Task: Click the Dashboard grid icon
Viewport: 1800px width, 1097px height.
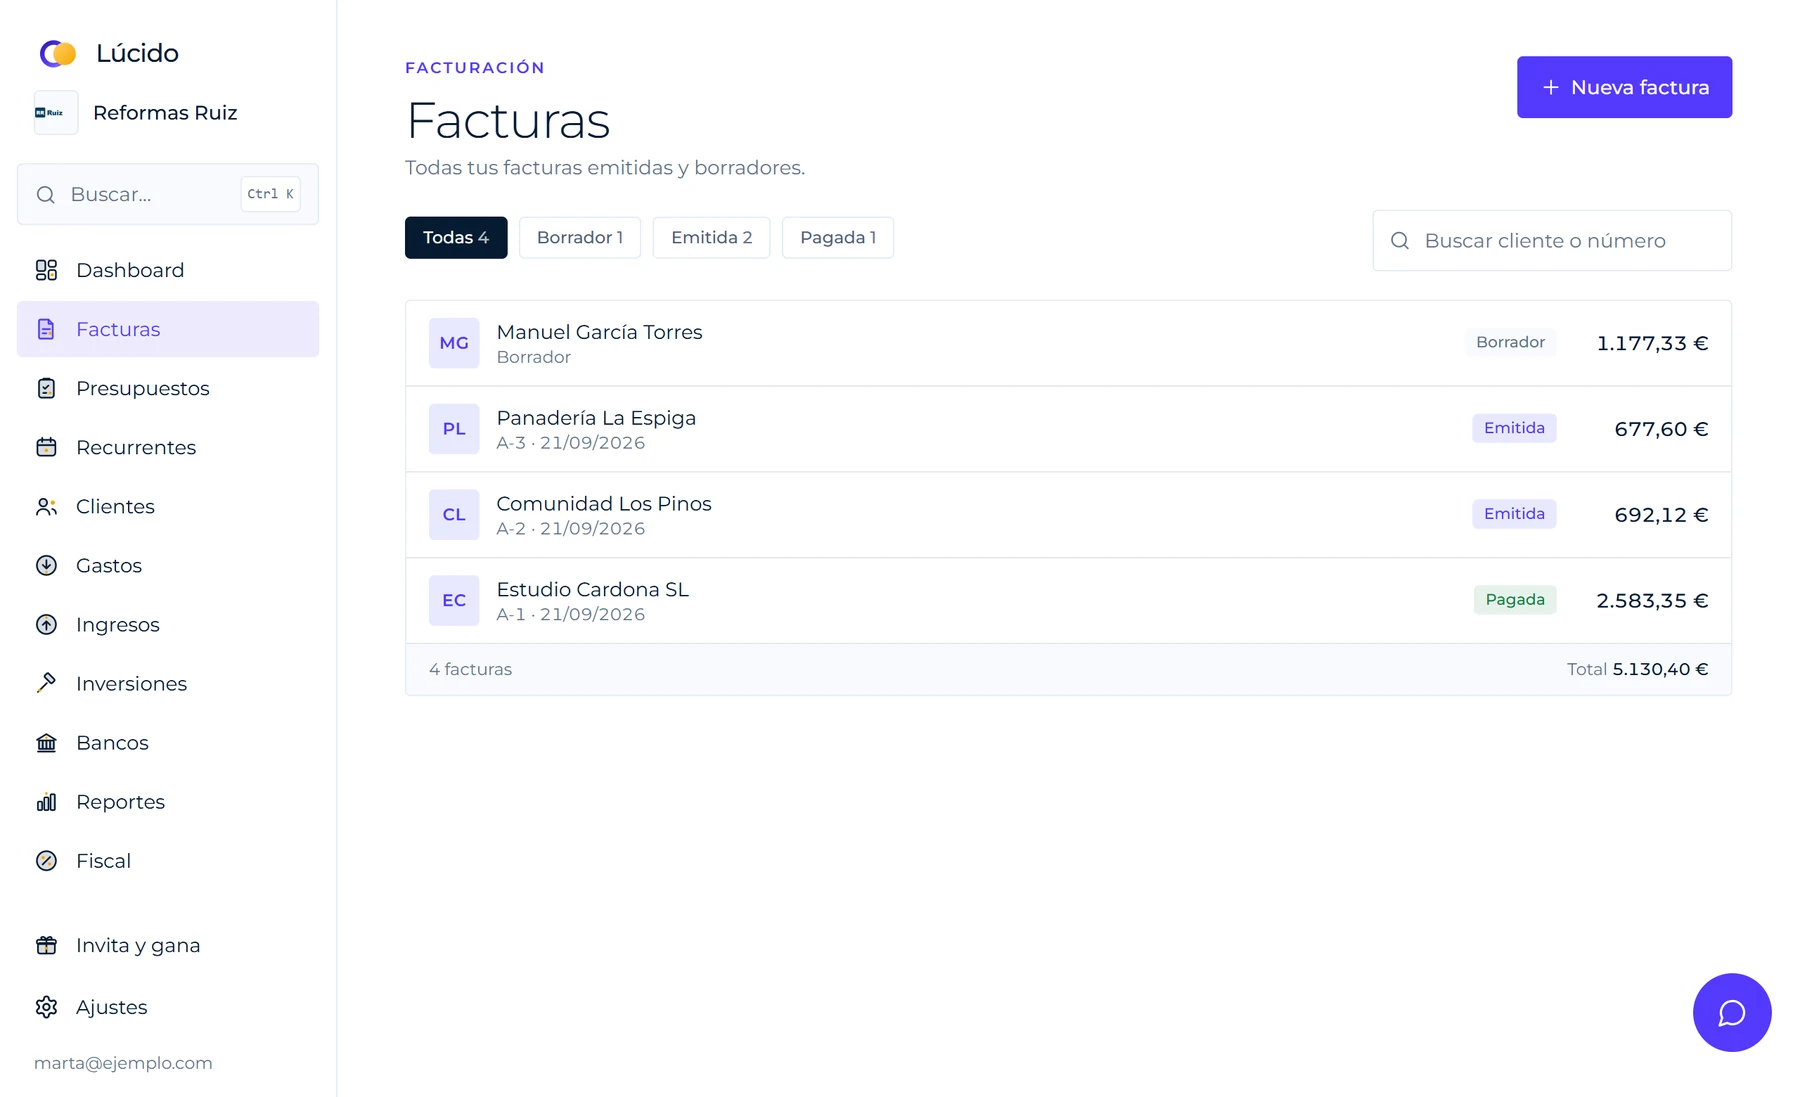Action: (46, 270)
